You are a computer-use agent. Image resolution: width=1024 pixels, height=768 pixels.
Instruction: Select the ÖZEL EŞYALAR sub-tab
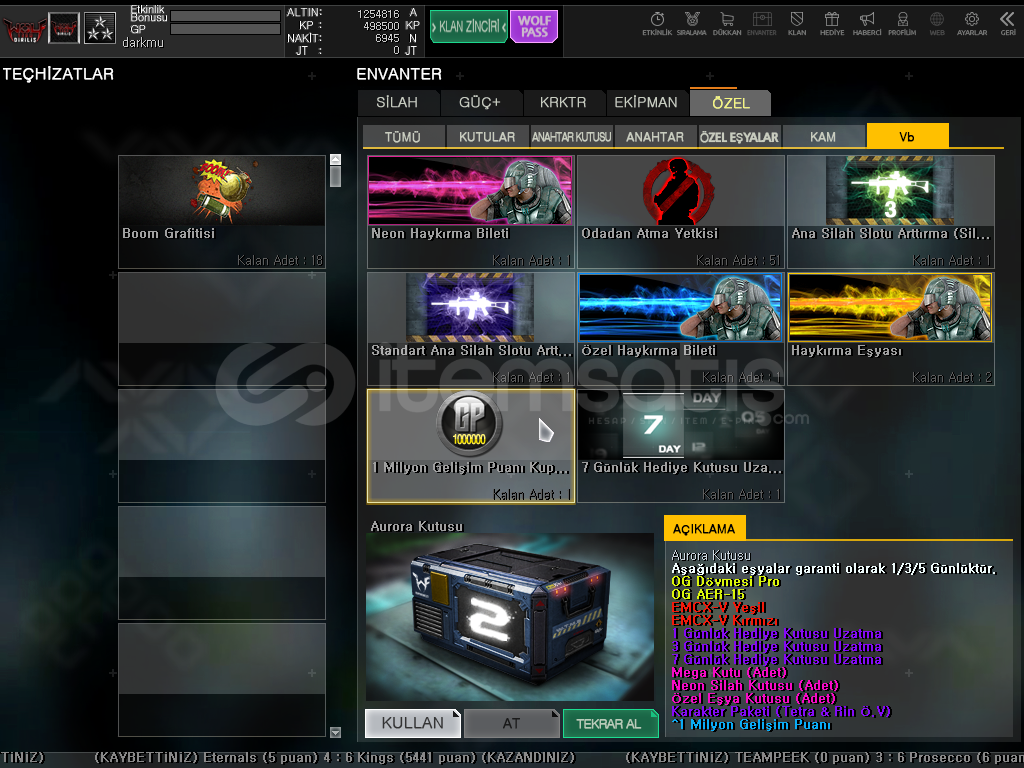[x=739, y=136]
